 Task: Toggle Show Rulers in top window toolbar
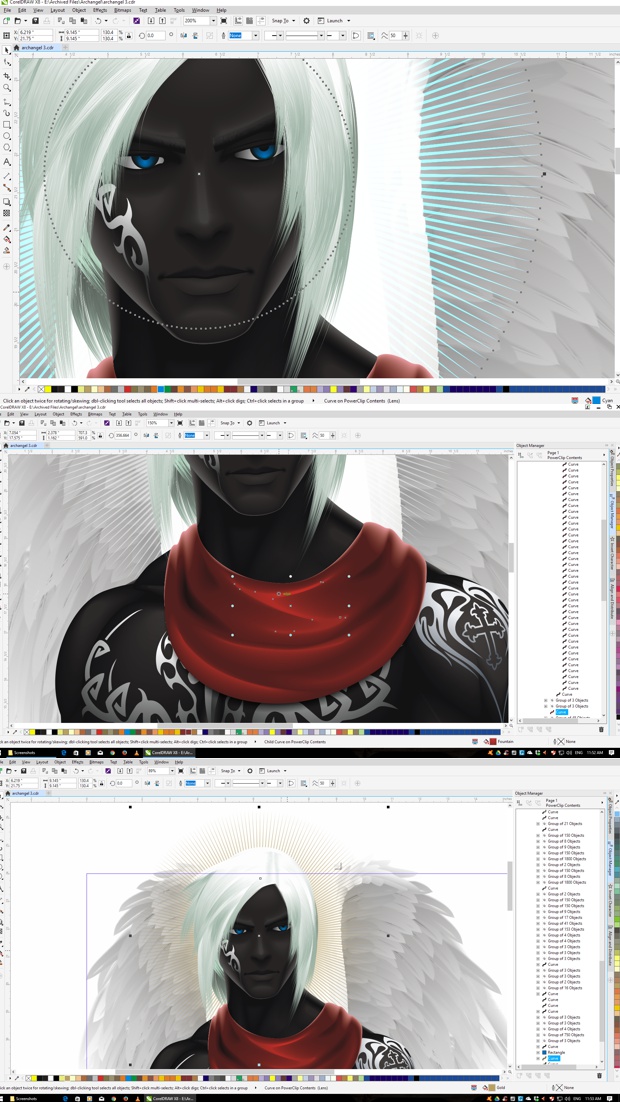coord(239,21)
